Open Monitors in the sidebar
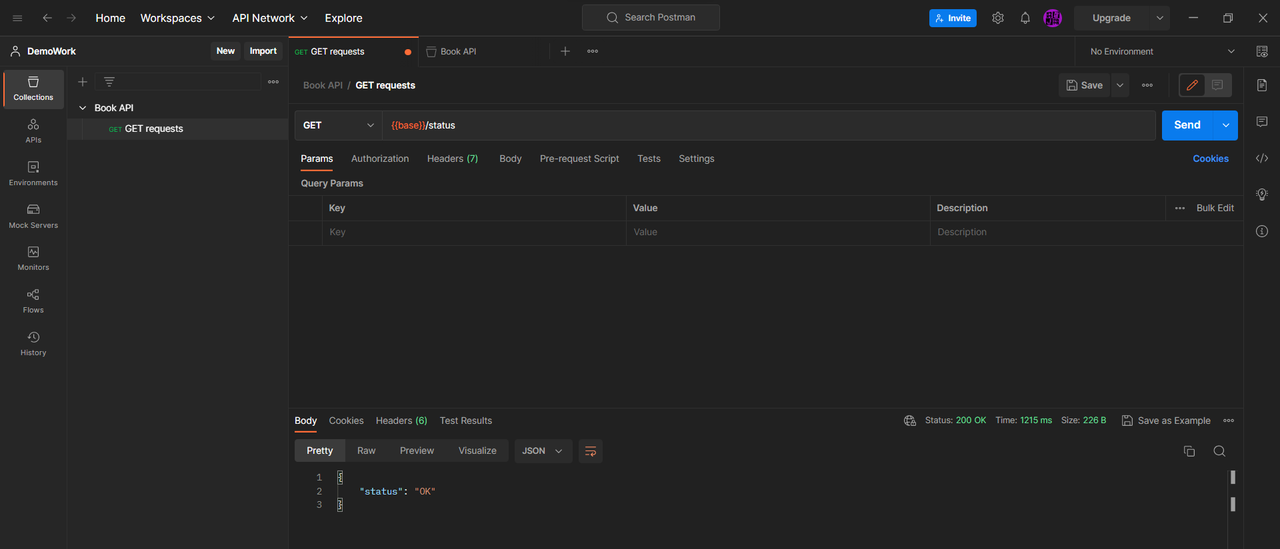 33,259
